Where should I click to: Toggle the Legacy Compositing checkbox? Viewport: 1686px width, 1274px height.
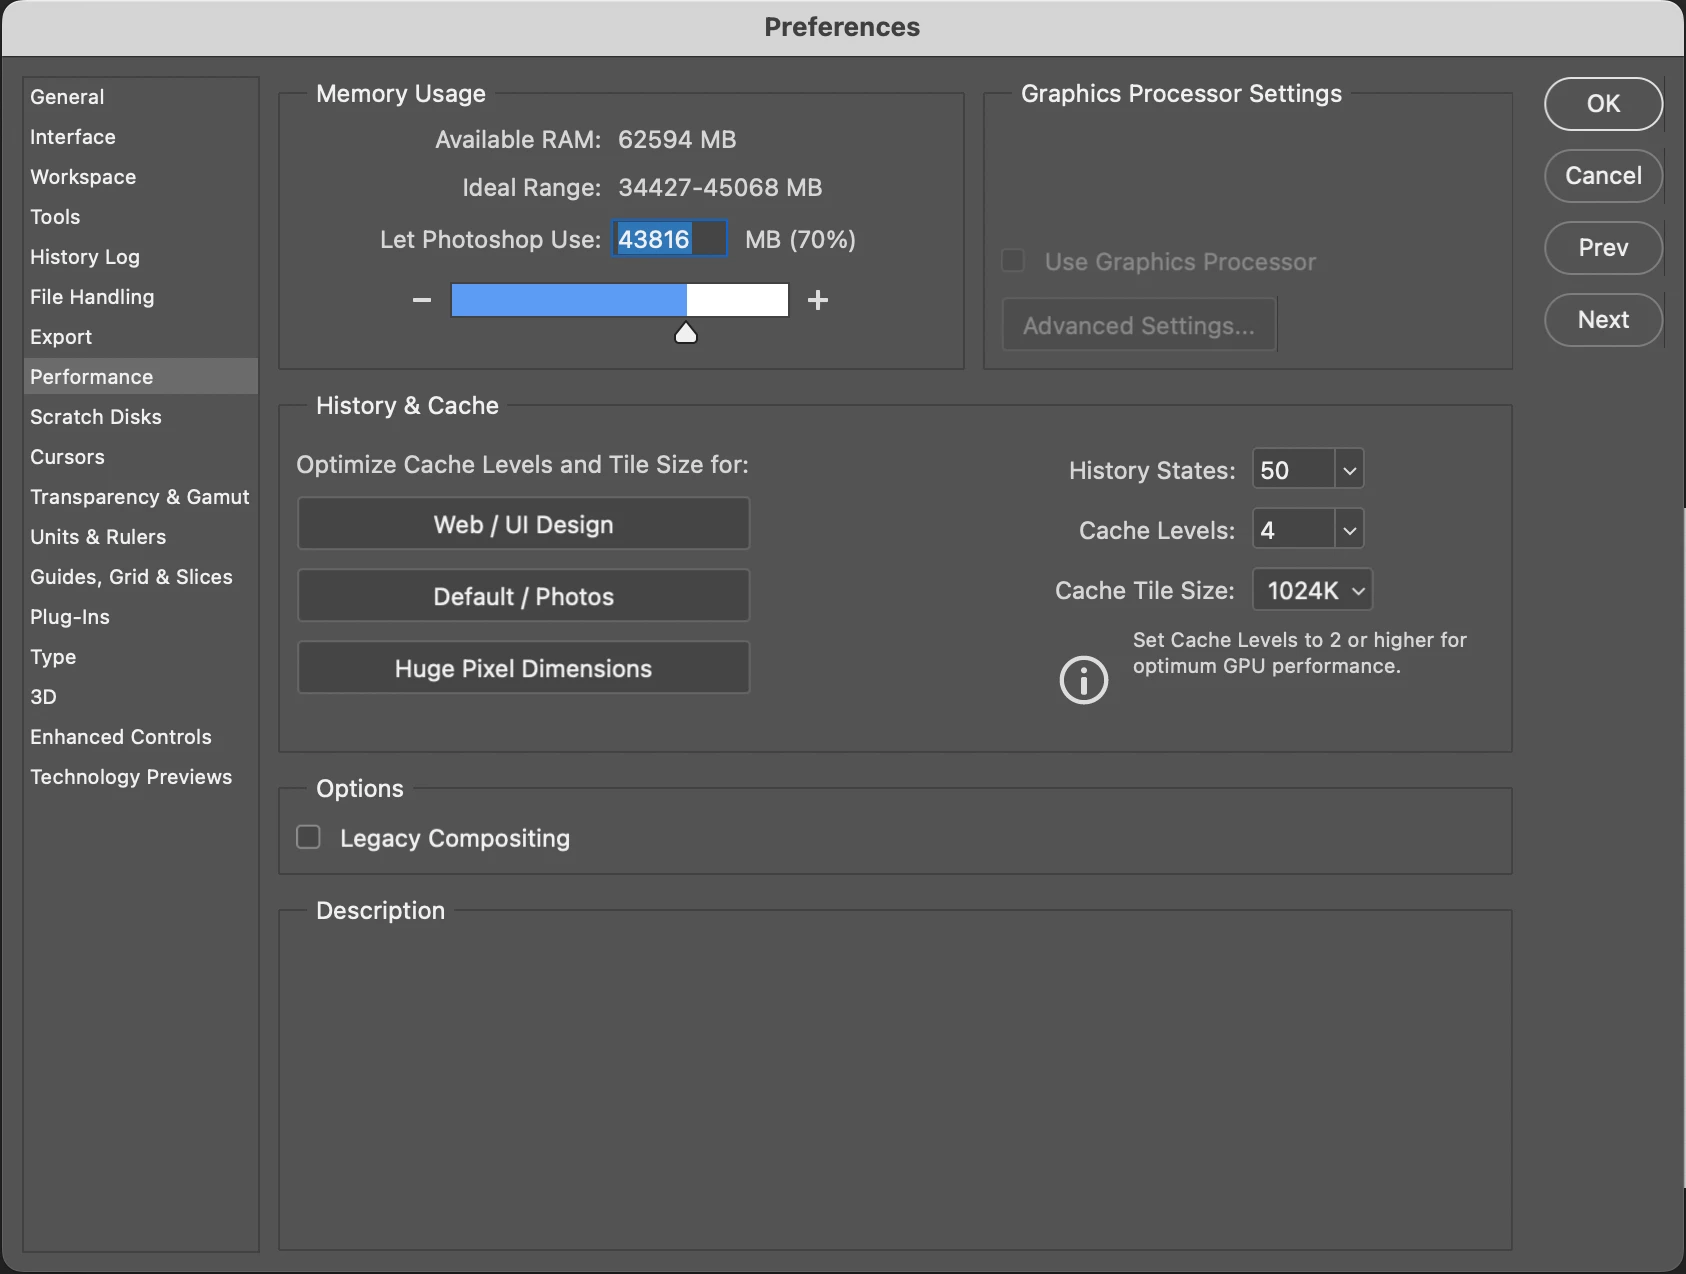coord(309,837)
